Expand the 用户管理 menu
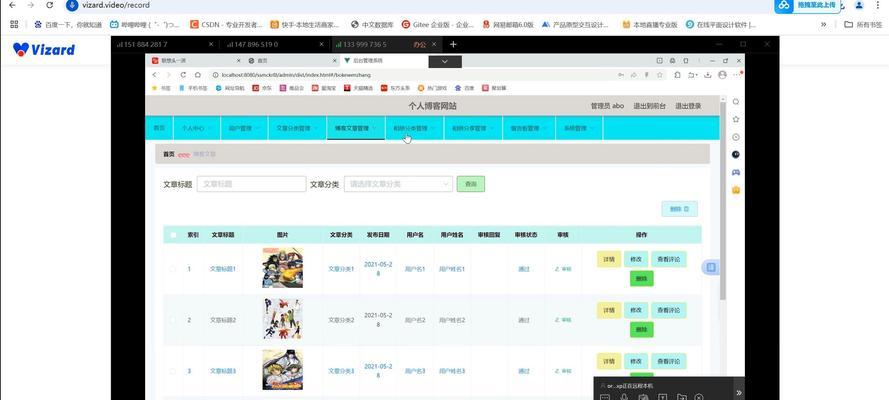The width and height of the screenshot is (889, 400). [244, 128]
